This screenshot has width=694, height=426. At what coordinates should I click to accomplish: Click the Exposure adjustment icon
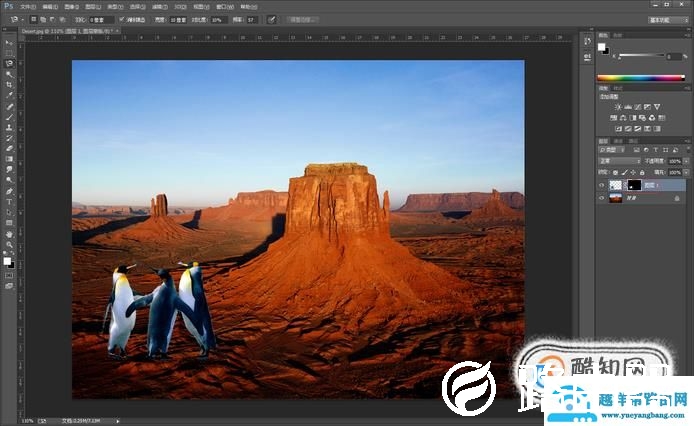[x=647, y=107]
